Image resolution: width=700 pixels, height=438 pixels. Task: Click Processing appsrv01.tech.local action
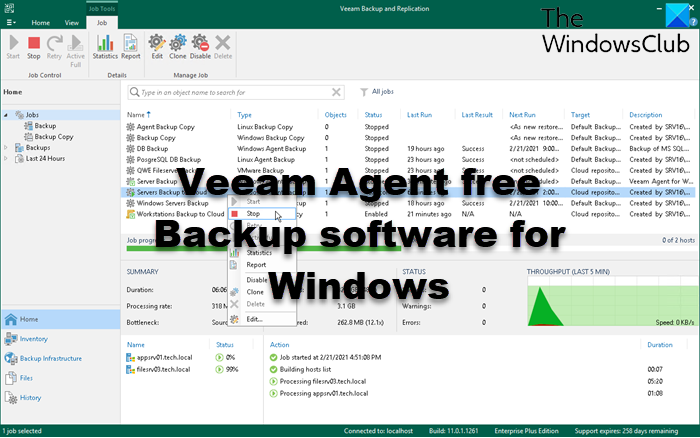coord(319,393)
